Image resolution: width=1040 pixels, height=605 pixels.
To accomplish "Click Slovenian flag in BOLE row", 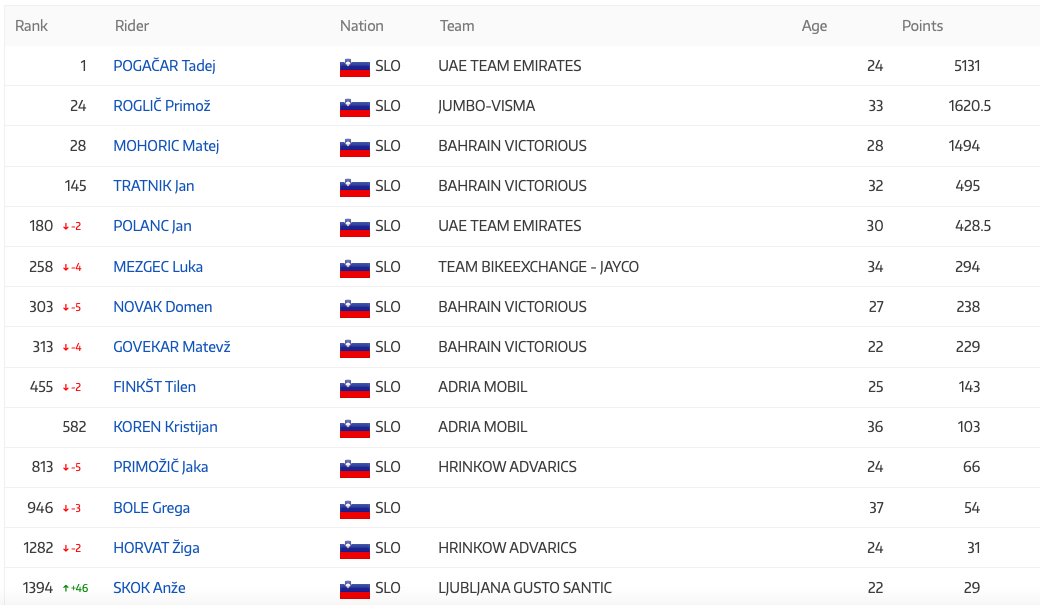I will pyautogui.click(x=355, y=509).
